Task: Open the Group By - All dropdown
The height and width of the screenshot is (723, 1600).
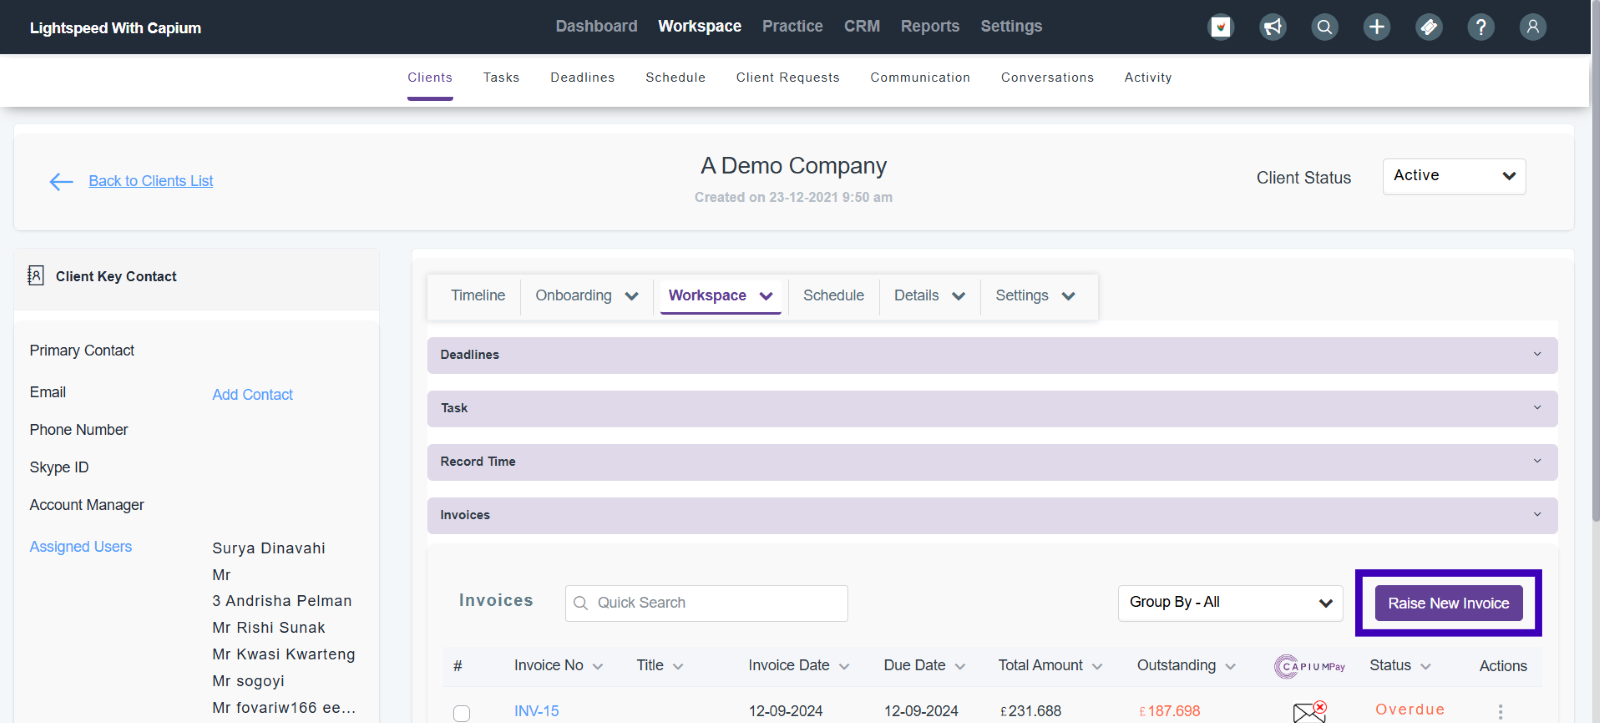Action: [x=1230, y=603]
